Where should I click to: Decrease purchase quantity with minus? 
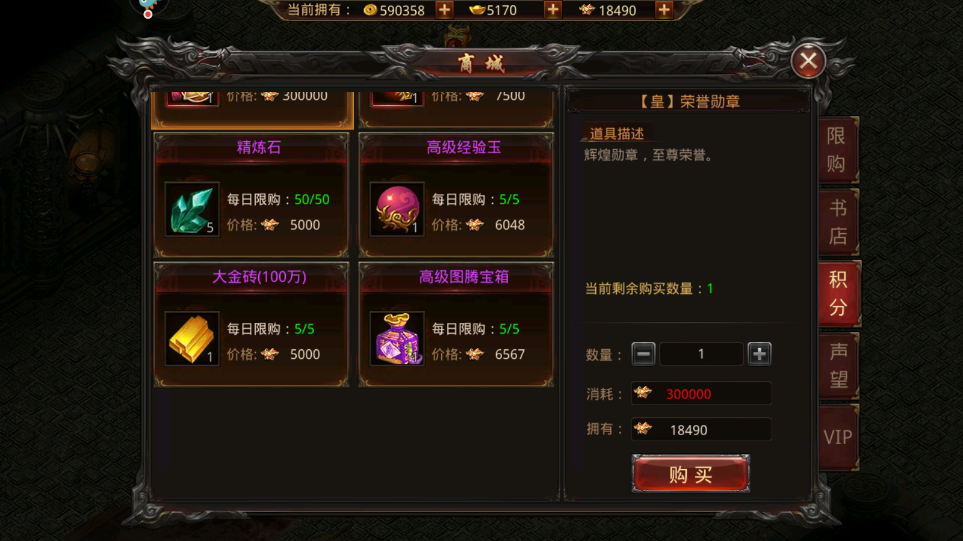643,354
